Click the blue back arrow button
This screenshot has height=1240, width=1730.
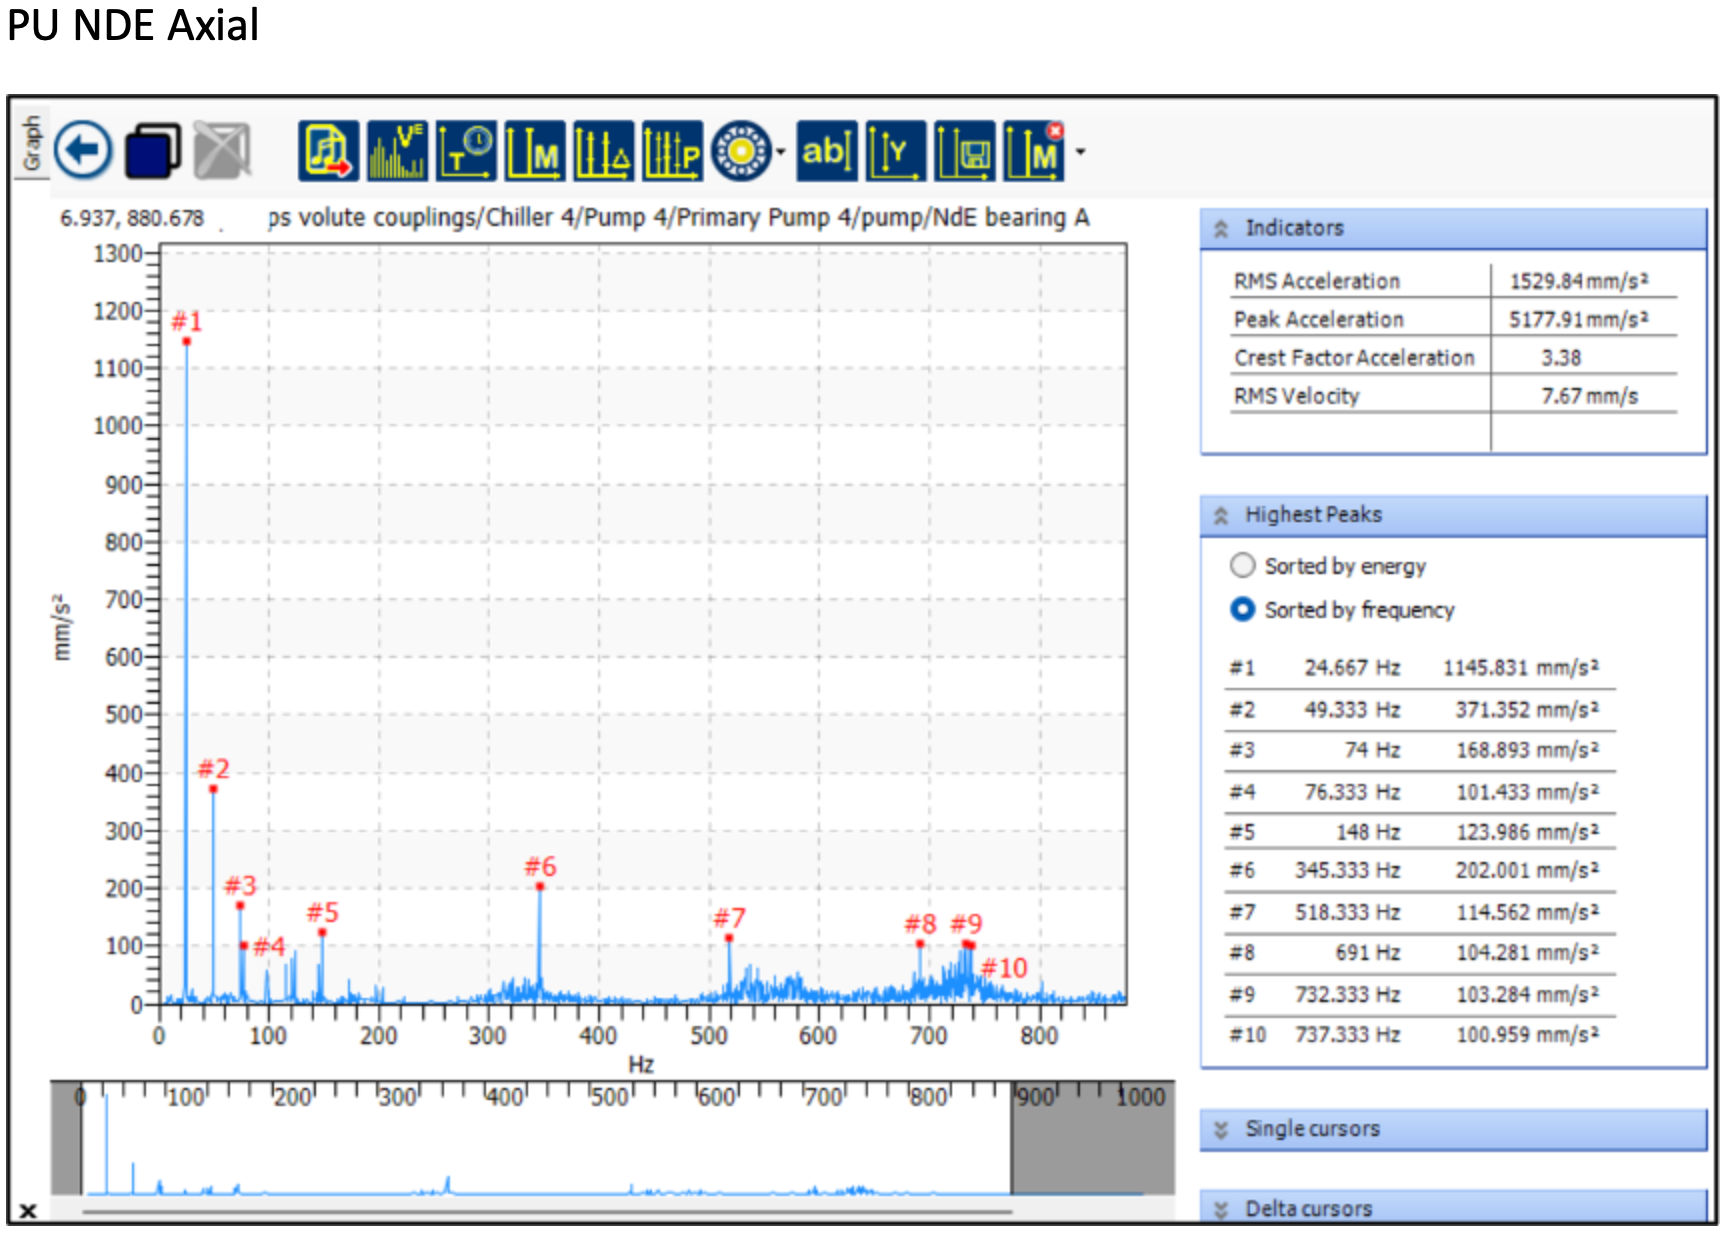click(x=82, y=151)
